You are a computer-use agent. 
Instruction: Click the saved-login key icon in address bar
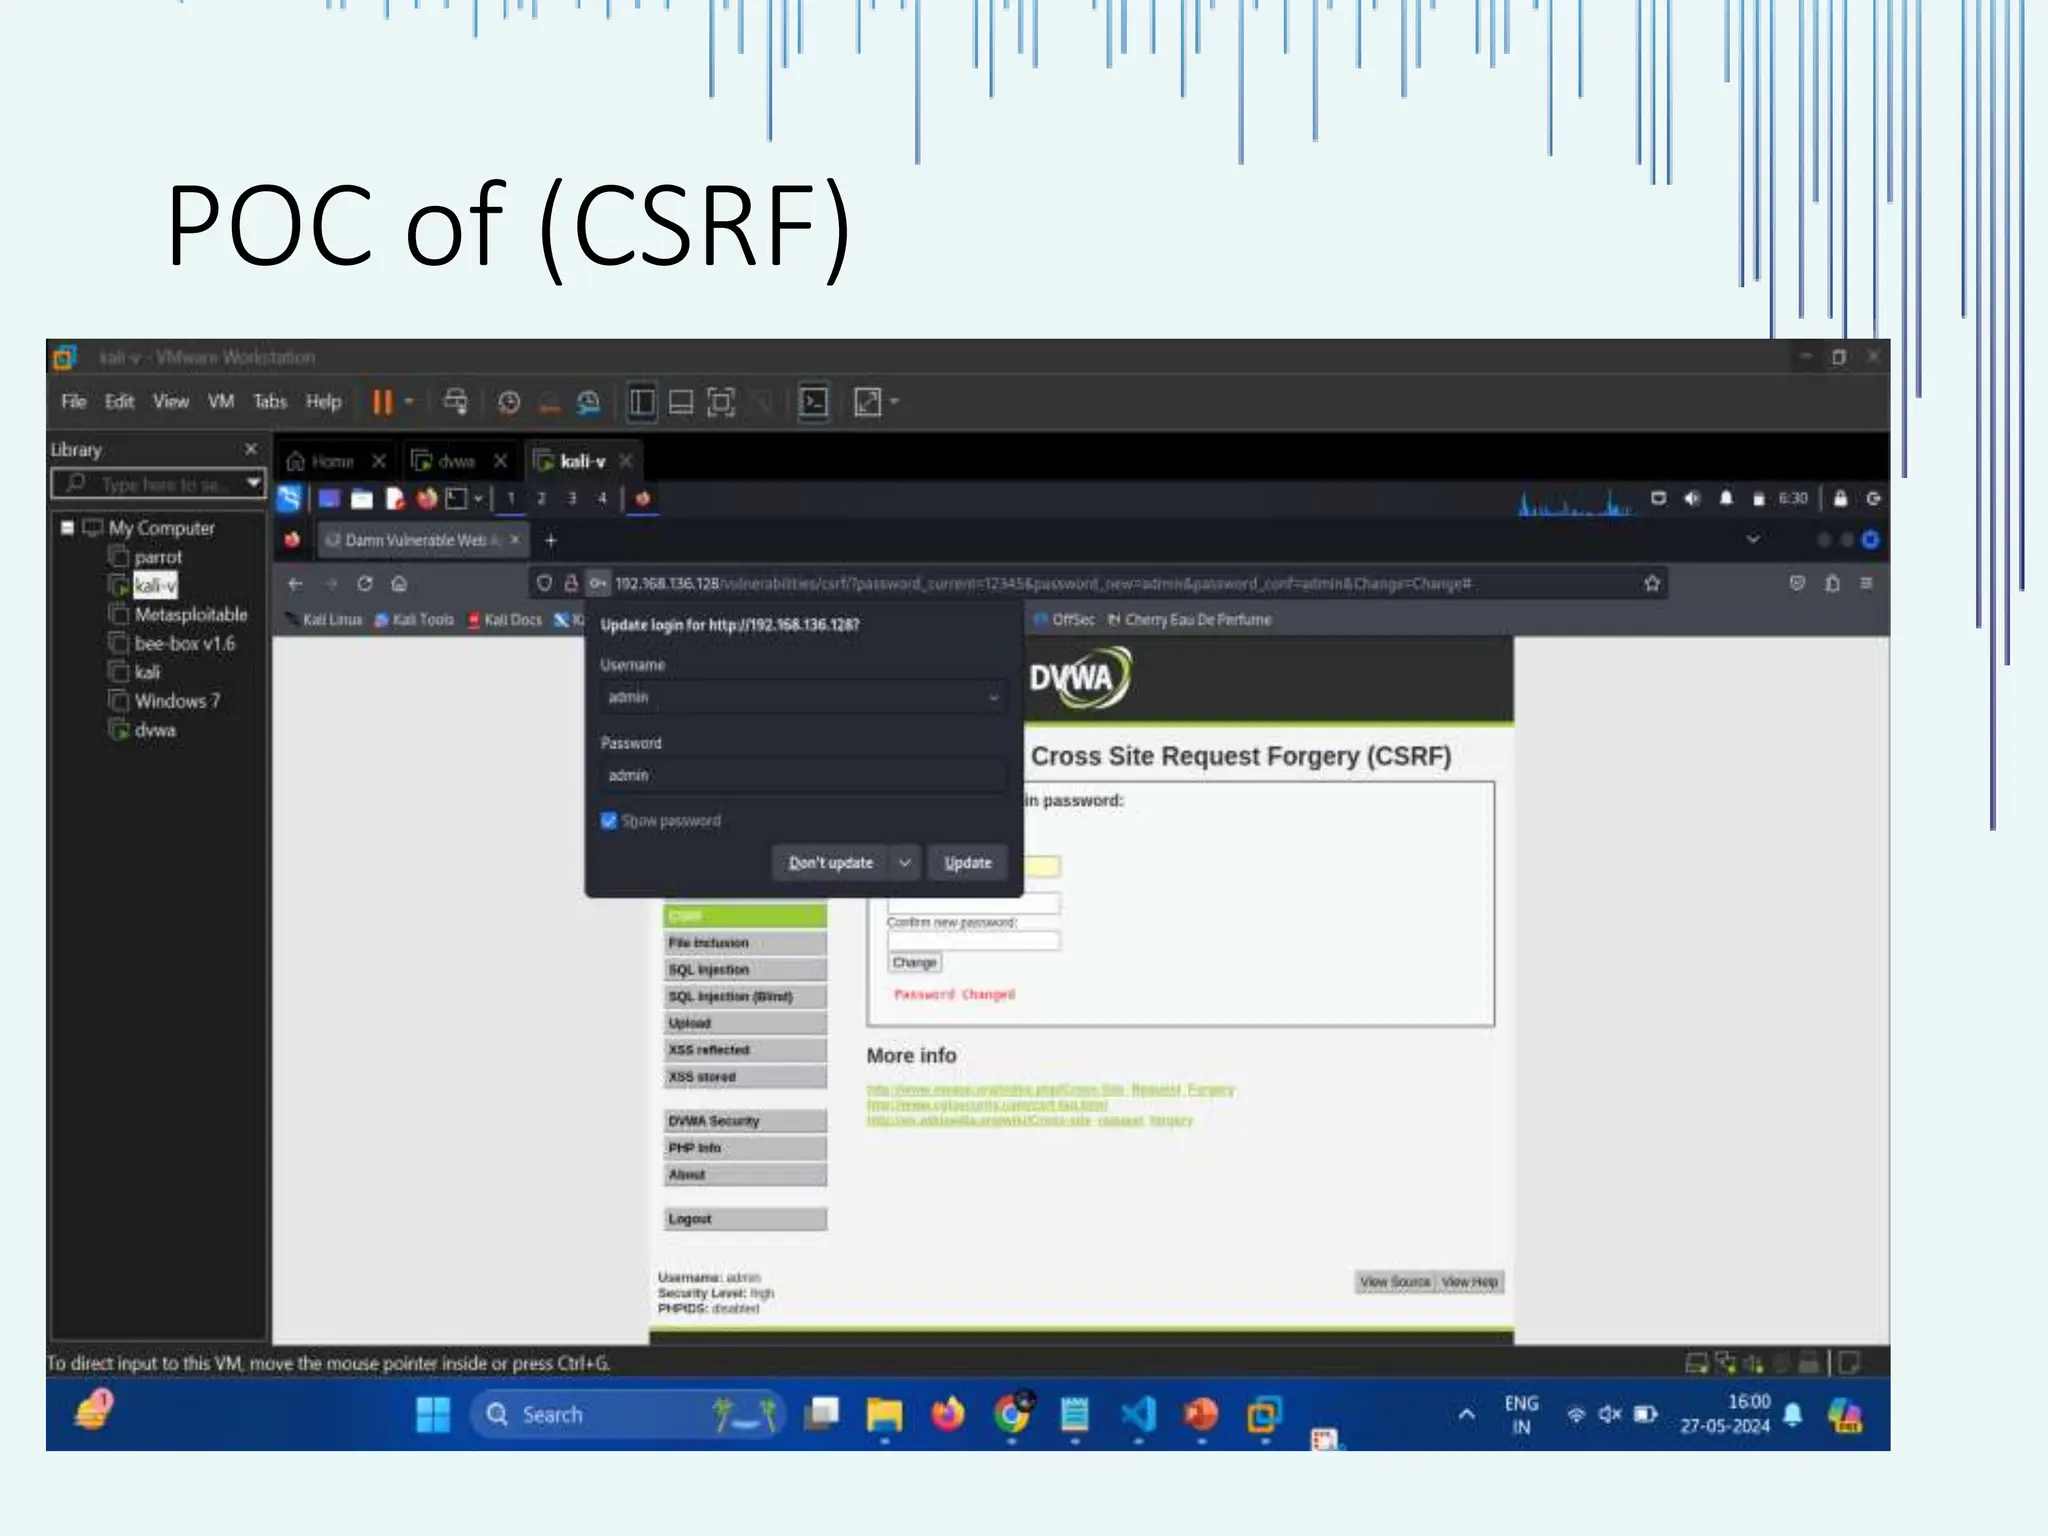click(x=597, y=583)
